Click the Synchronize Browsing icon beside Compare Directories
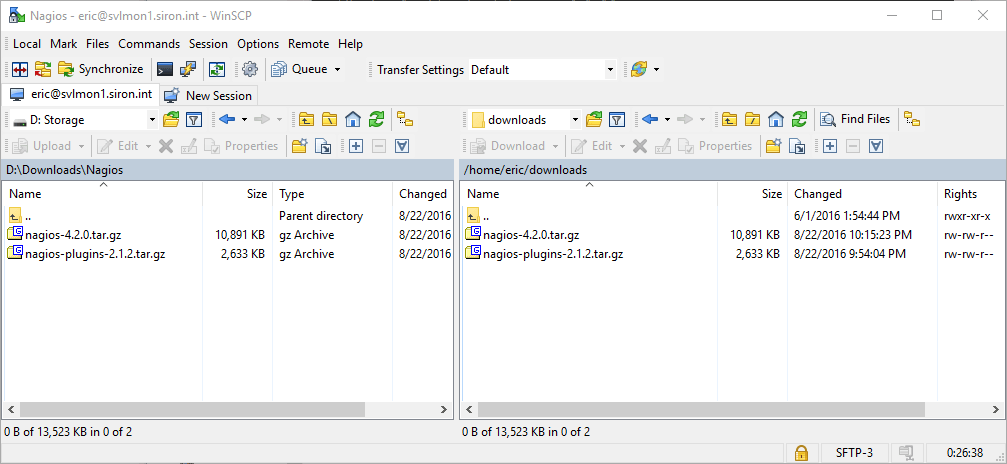The width and height of the screenshot is (1007, 464). tap(43, 69)
